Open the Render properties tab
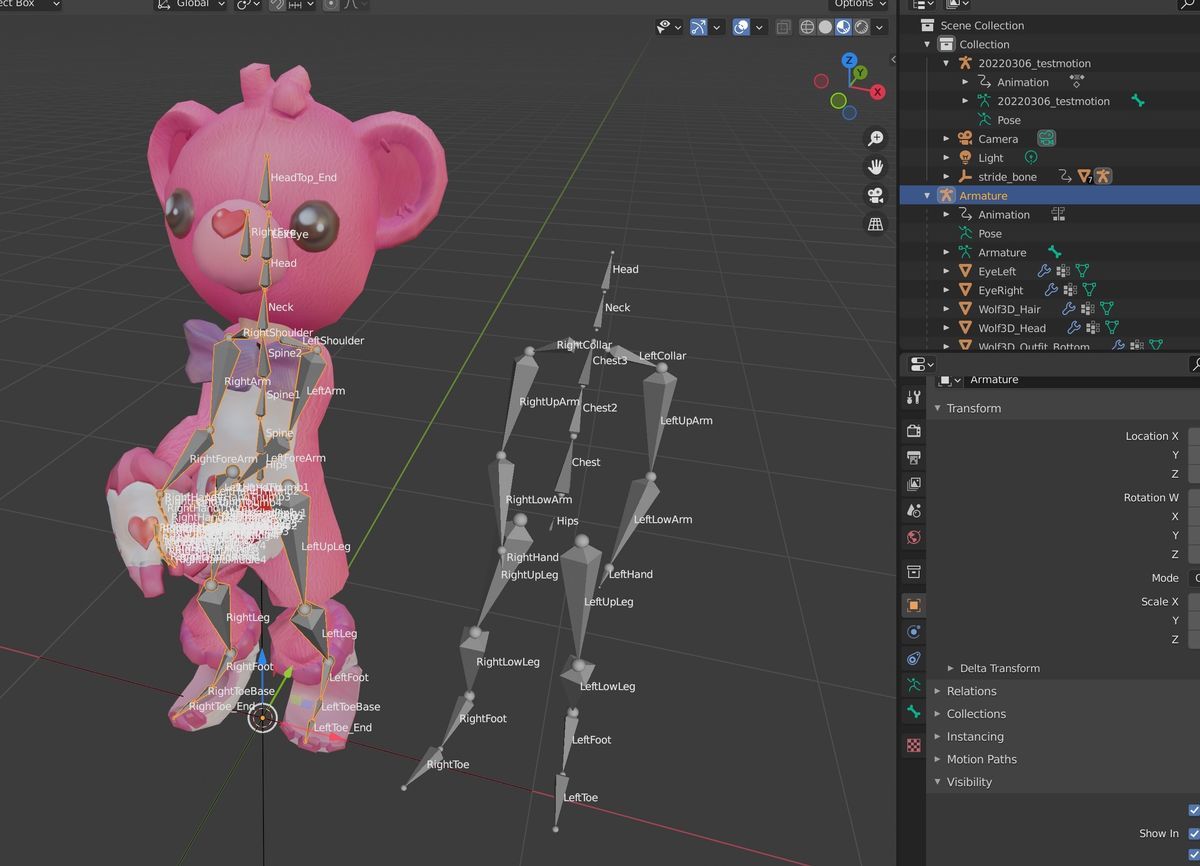Screen dimensions: 1200x866 coord(913,430)
